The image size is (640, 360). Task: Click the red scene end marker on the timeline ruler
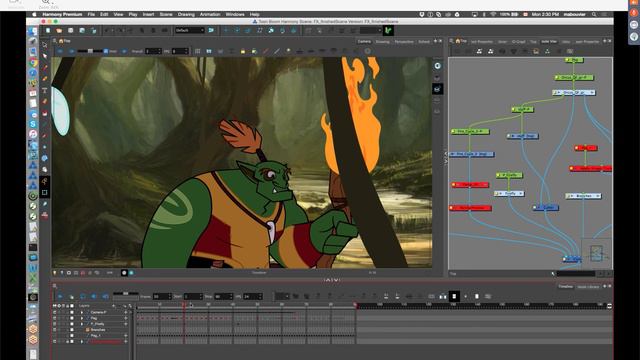tap(356, 305)
